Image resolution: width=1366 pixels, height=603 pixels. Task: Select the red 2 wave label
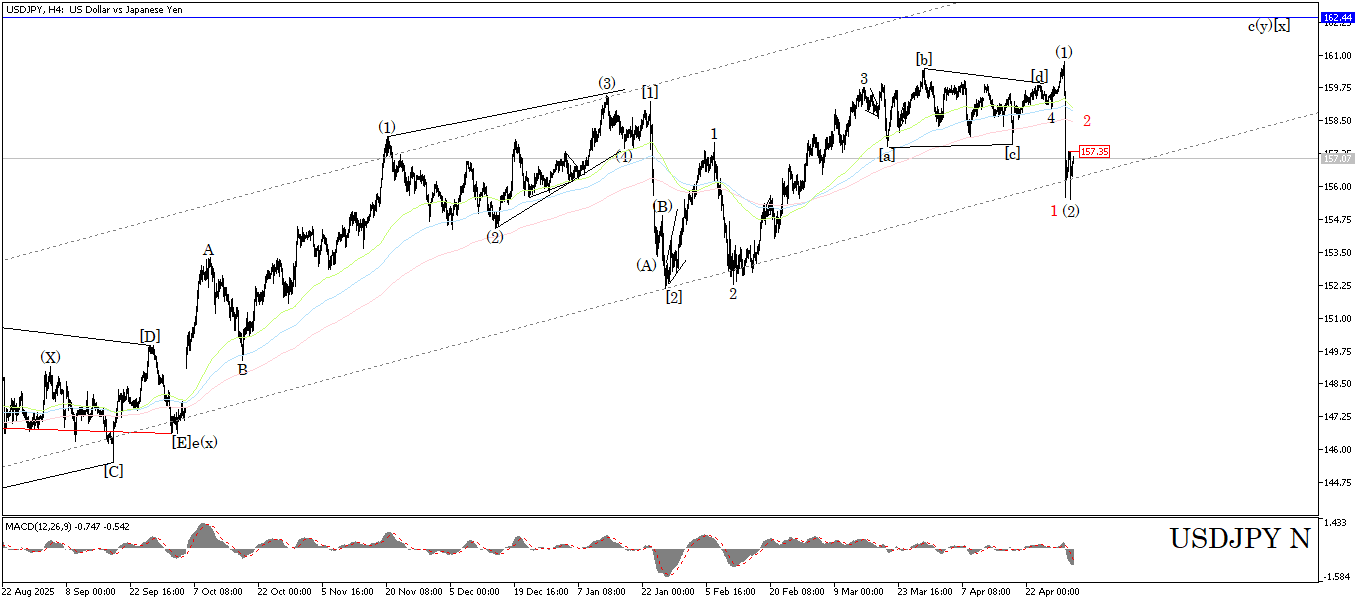(x=1087, y=121)
